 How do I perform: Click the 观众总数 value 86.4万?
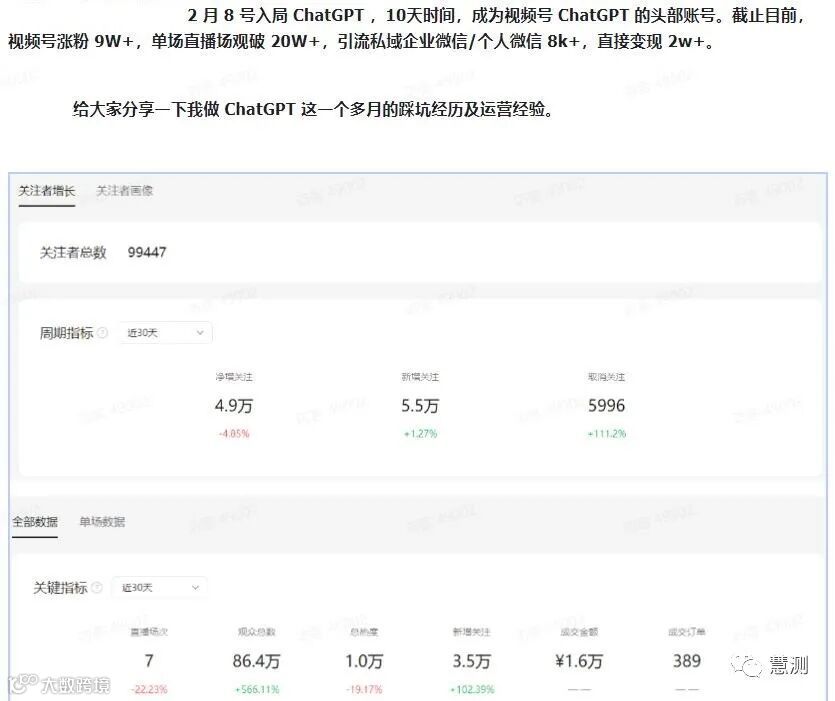pyautogui.click(x=256, y=661)
